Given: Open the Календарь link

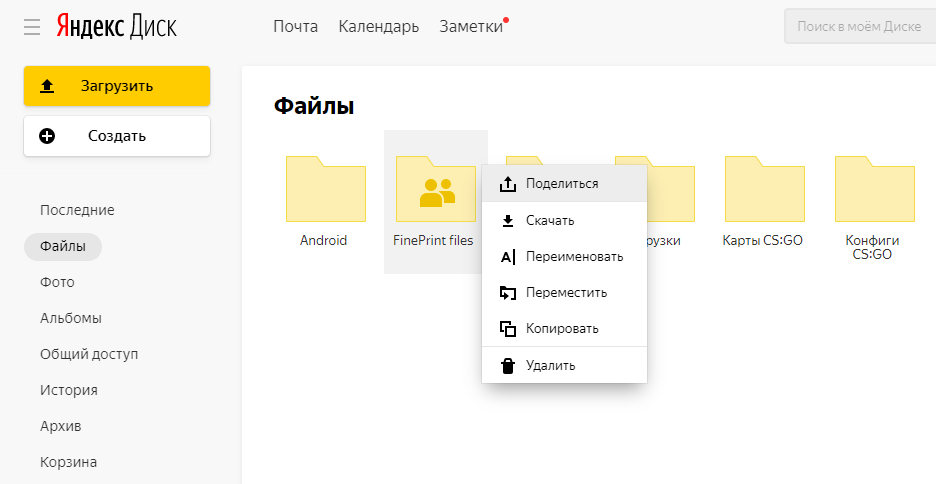Looking at the screenshot, I should (x=378, y=27).
